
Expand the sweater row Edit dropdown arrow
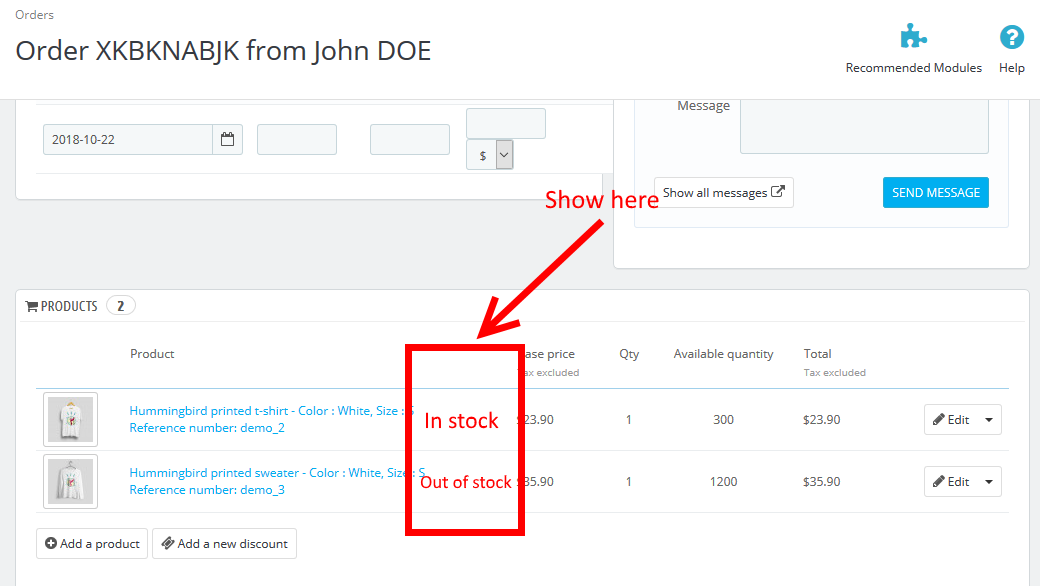pyautogui.click(x=989, y=482)
